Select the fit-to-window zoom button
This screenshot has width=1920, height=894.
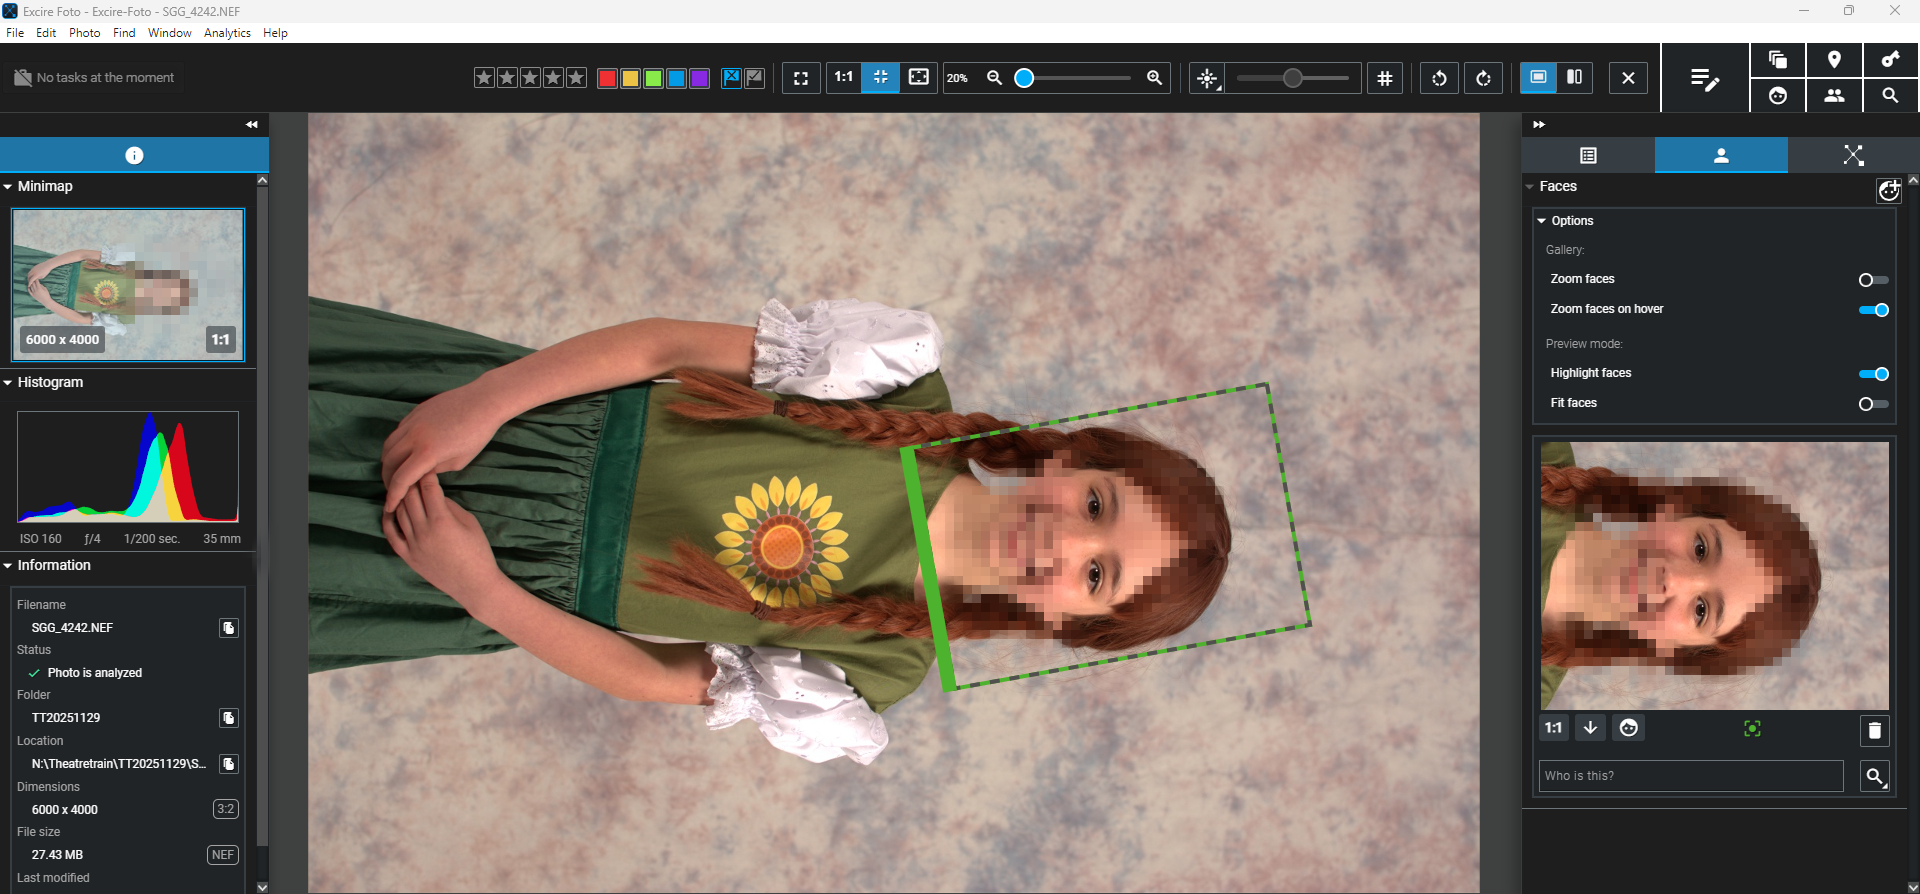coord(881,77)
